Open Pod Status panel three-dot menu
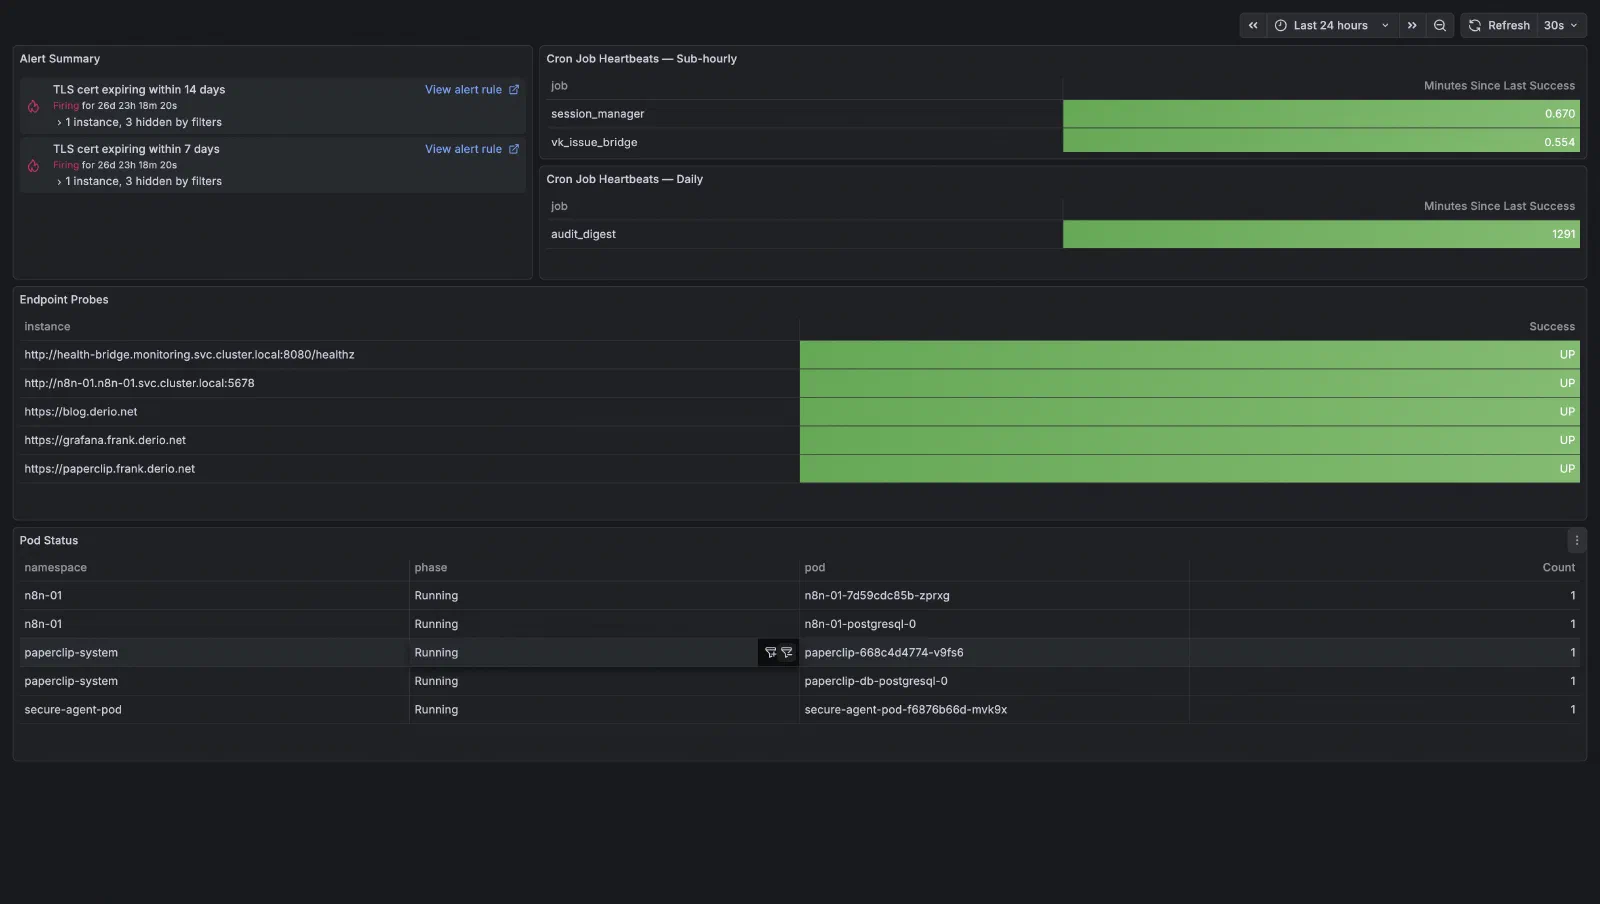 coord(1576,540)
